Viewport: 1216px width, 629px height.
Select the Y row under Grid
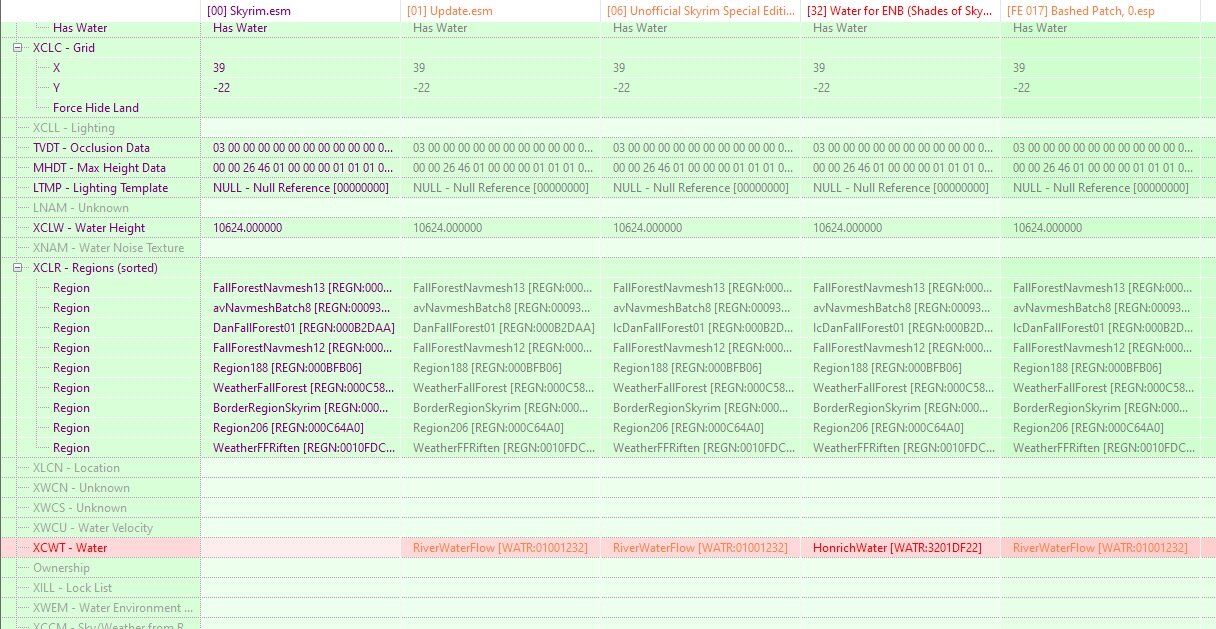tap(57, 88)
